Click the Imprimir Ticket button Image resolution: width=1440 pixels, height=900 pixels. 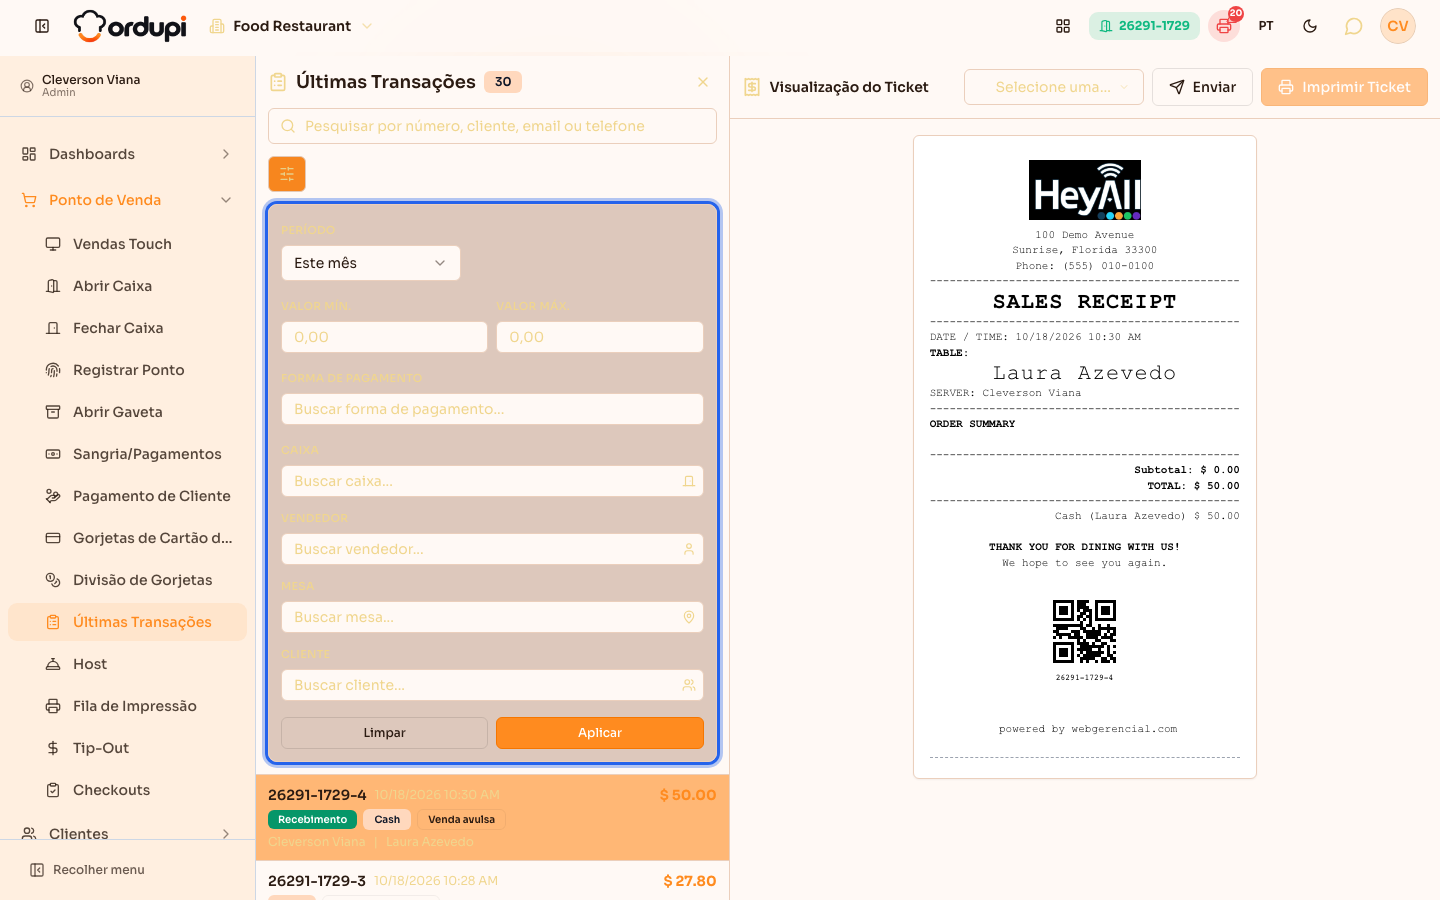click(1344, 87)
